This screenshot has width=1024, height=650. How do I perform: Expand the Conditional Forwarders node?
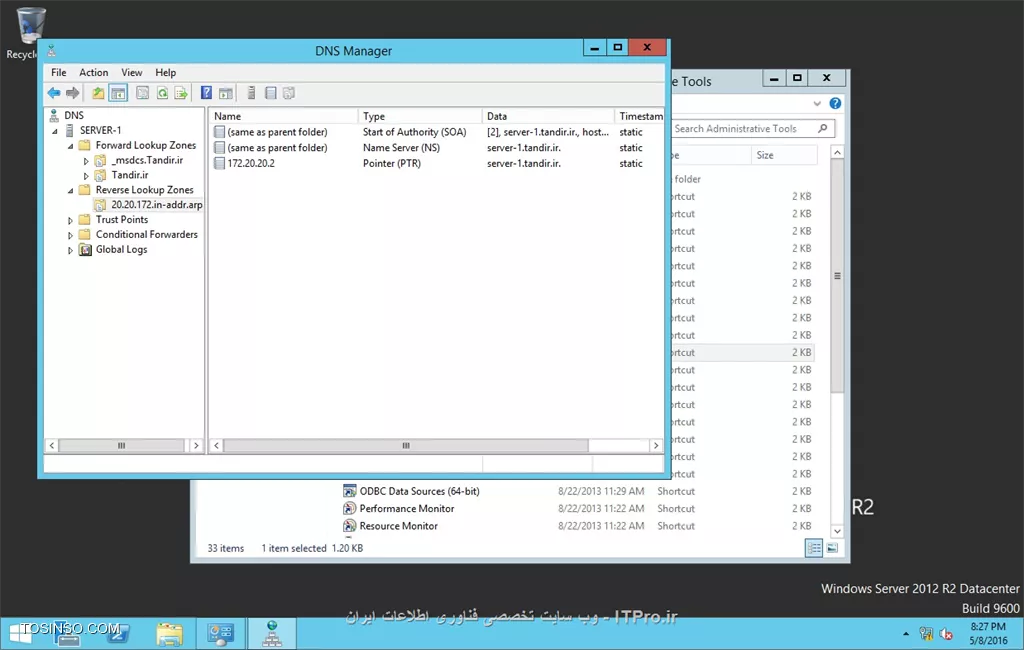point(71,235)
